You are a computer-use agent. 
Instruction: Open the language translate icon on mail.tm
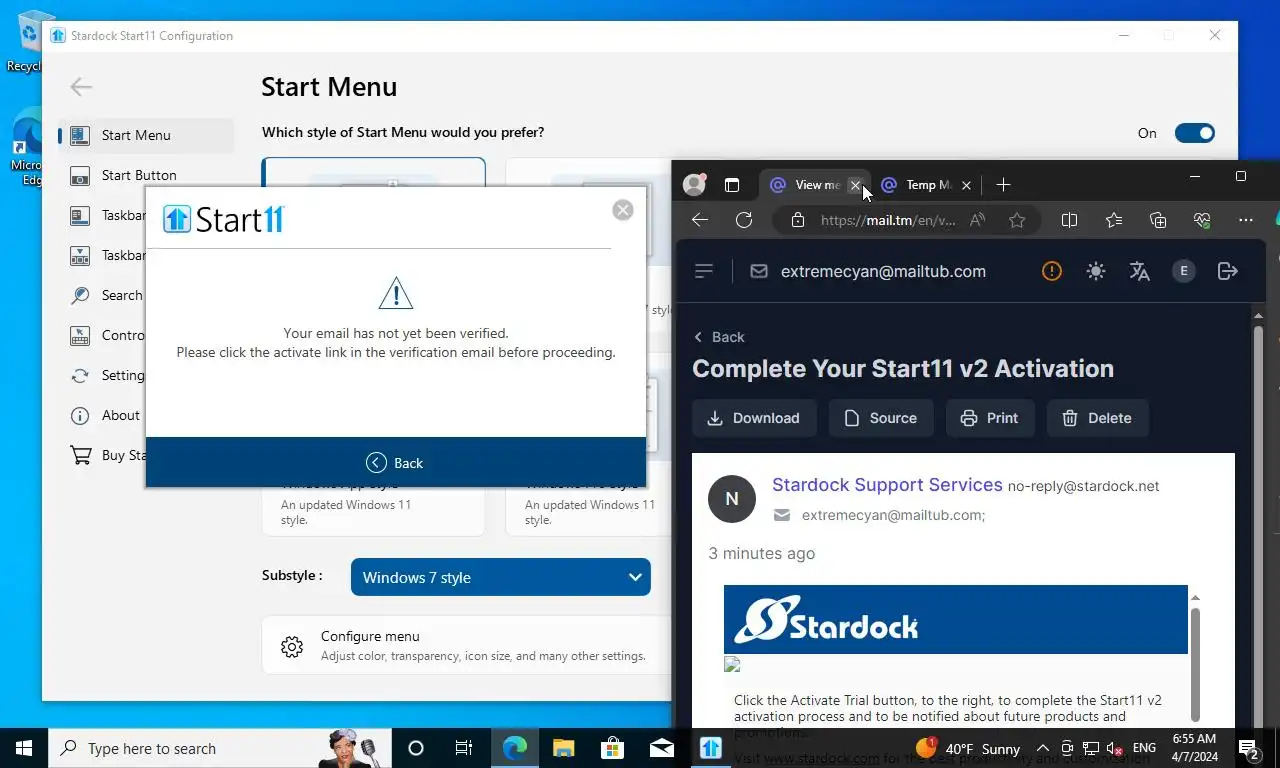1140,271
